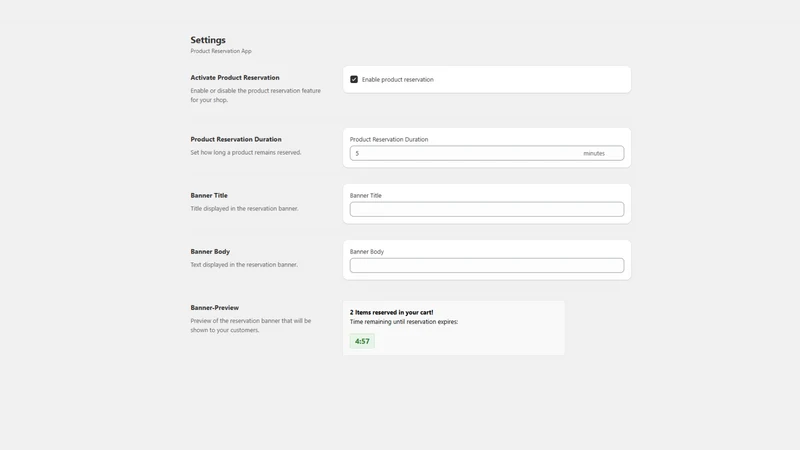Click Time remaining until reservation expires text
This screenshot has height=450, width=800.
[404, 322]
